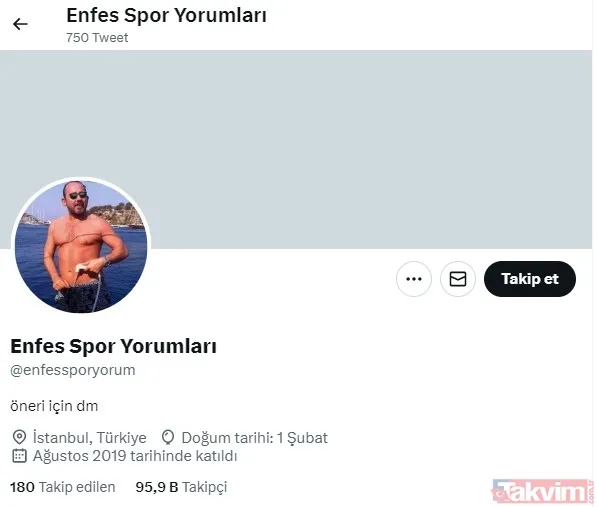Open the profile picture
Image resolution: width=597 pixels, height=507 pixels.
pyautogui.click(x=81, y=246)
